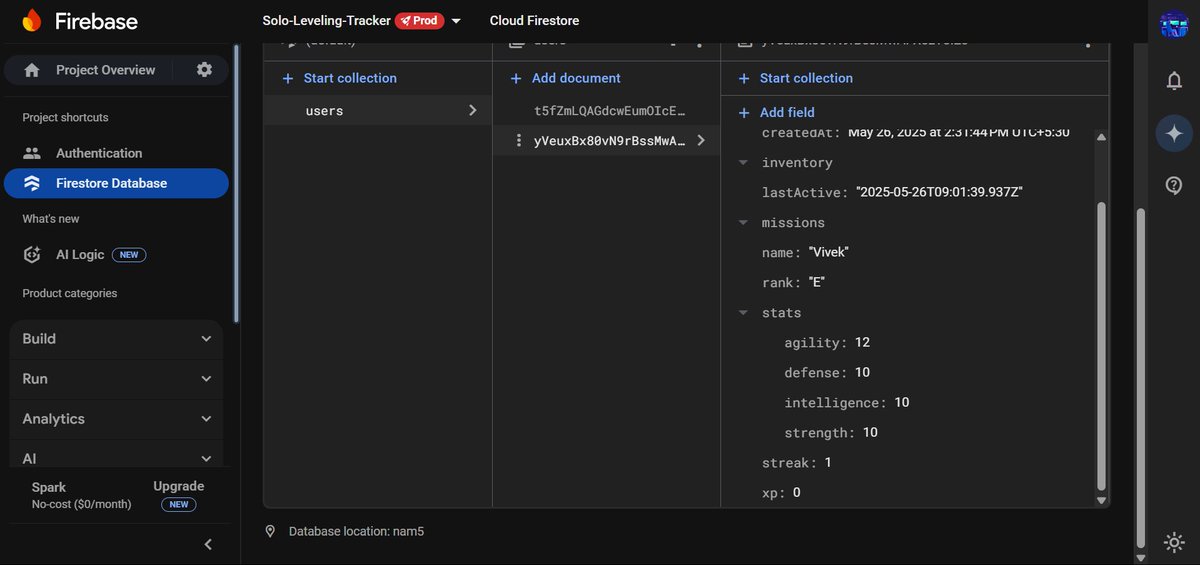Viewport: 1200px width, 565px height.
Task: Click the Firestore Database icon
Action: point(32,183)
